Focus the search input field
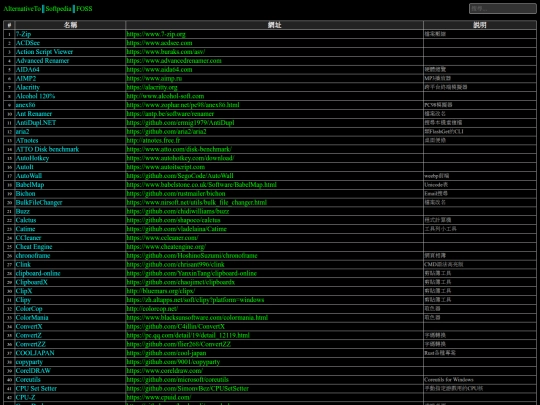 [x=502, y=9]
